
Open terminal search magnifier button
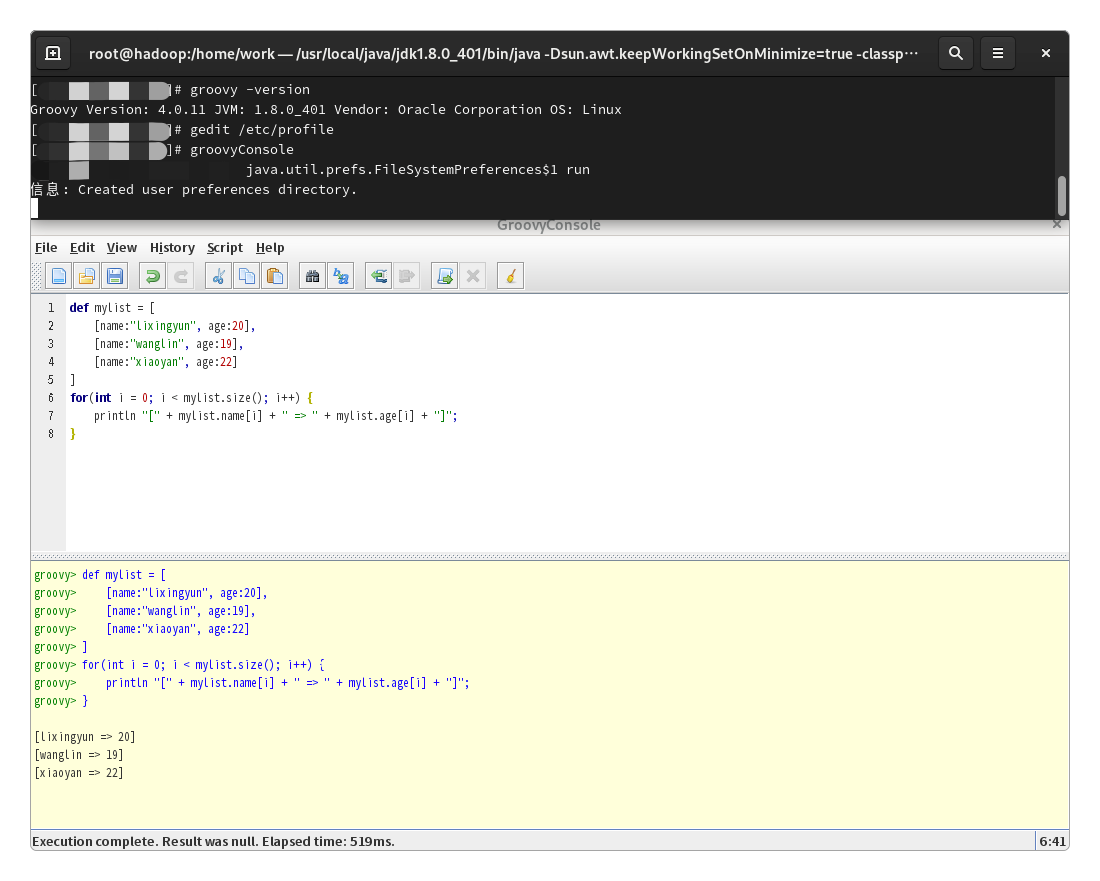click(955, 53)
